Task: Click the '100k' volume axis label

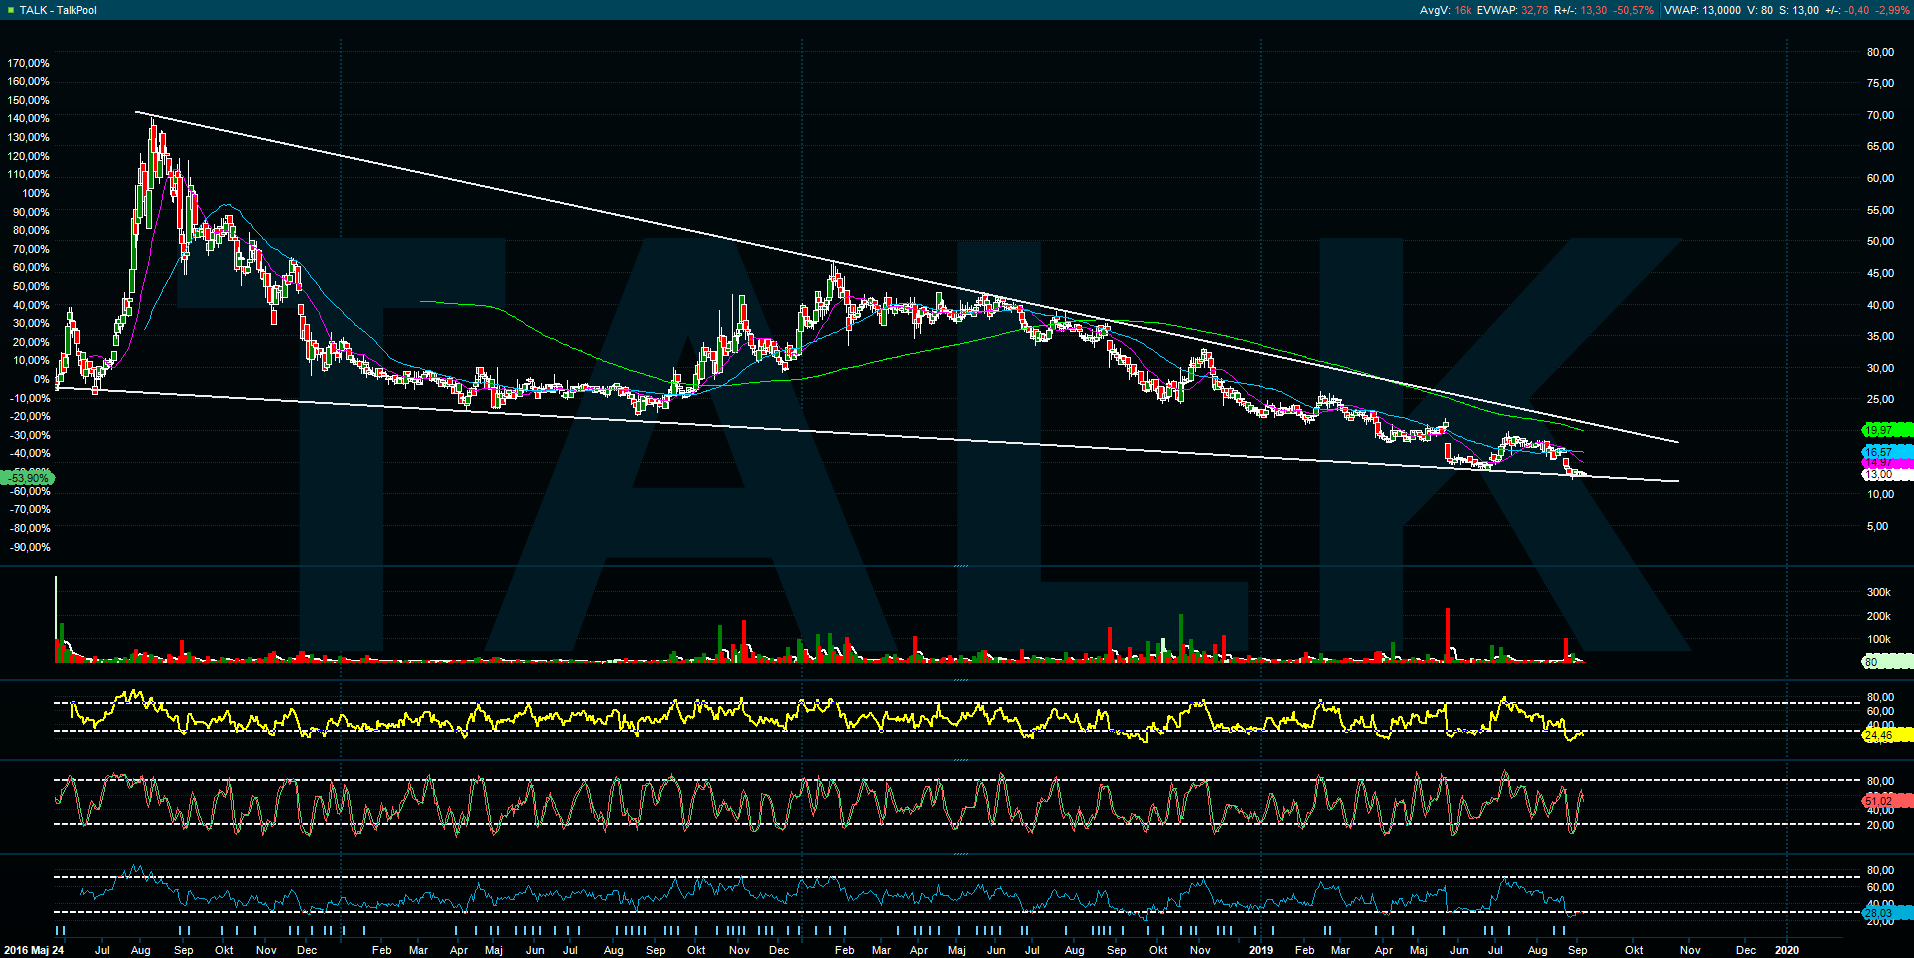Action: pos(1878,639)
